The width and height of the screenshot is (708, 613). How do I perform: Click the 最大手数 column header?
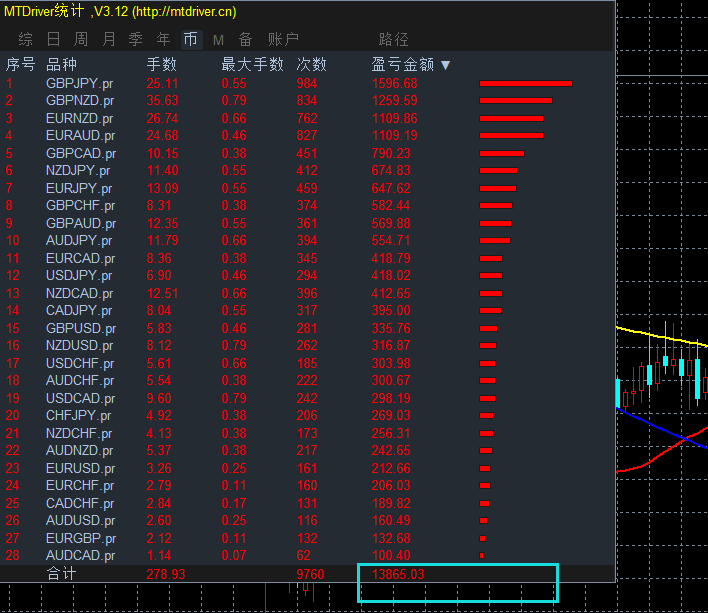pyautogui.click(x=252, y=65)
